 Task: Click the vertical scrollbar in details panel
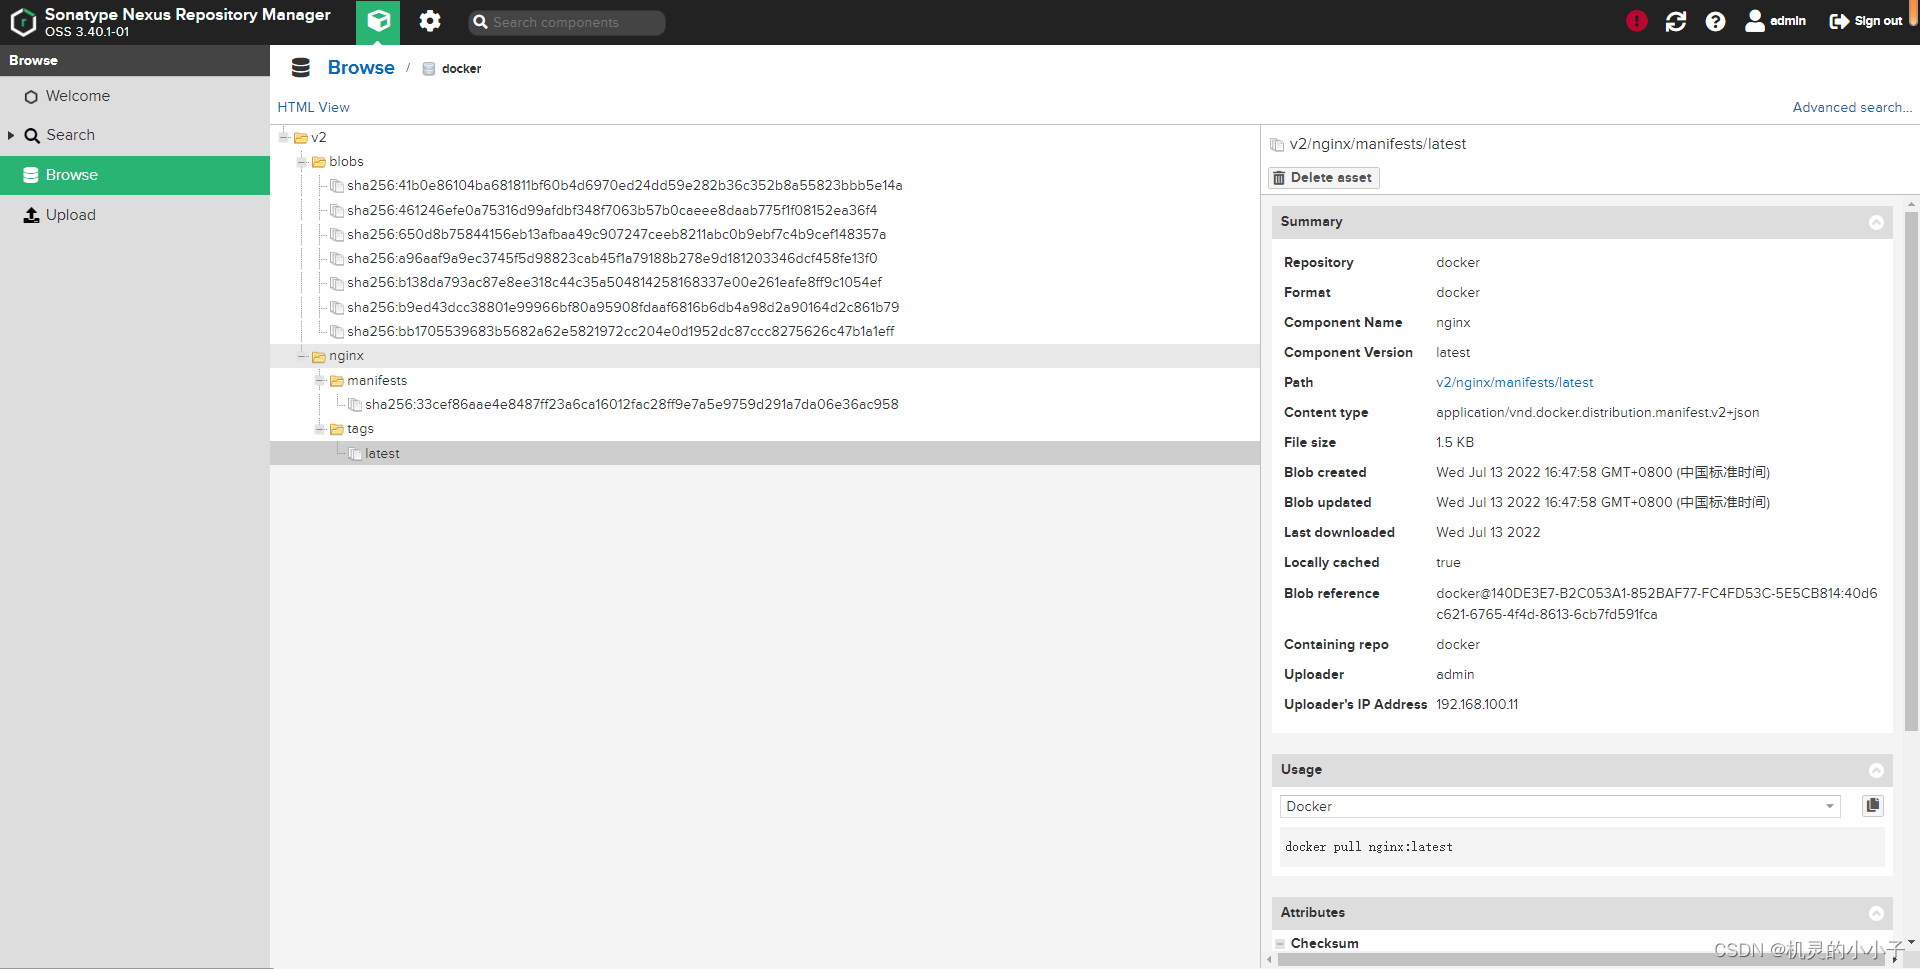pyautogui.click(x=1911, y=470)
